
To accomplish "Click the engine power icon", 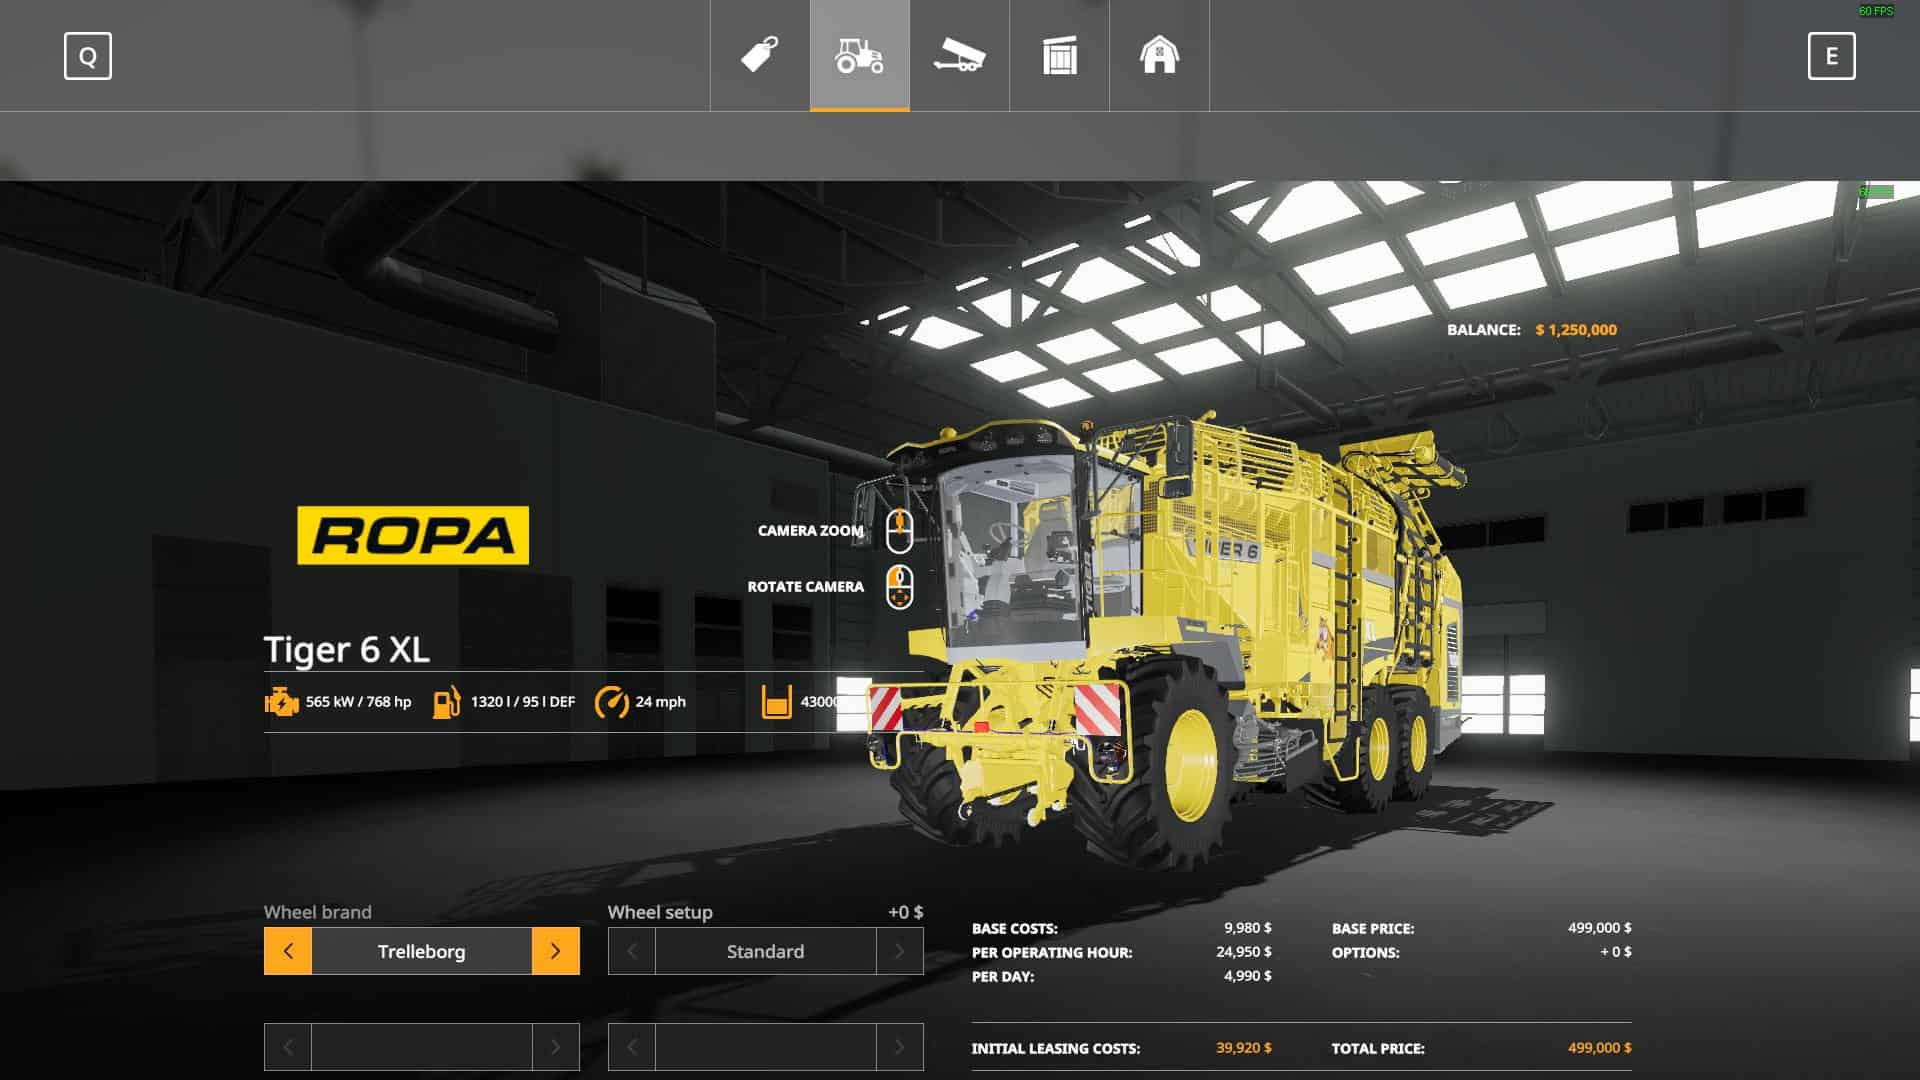I will pos(282,702).
